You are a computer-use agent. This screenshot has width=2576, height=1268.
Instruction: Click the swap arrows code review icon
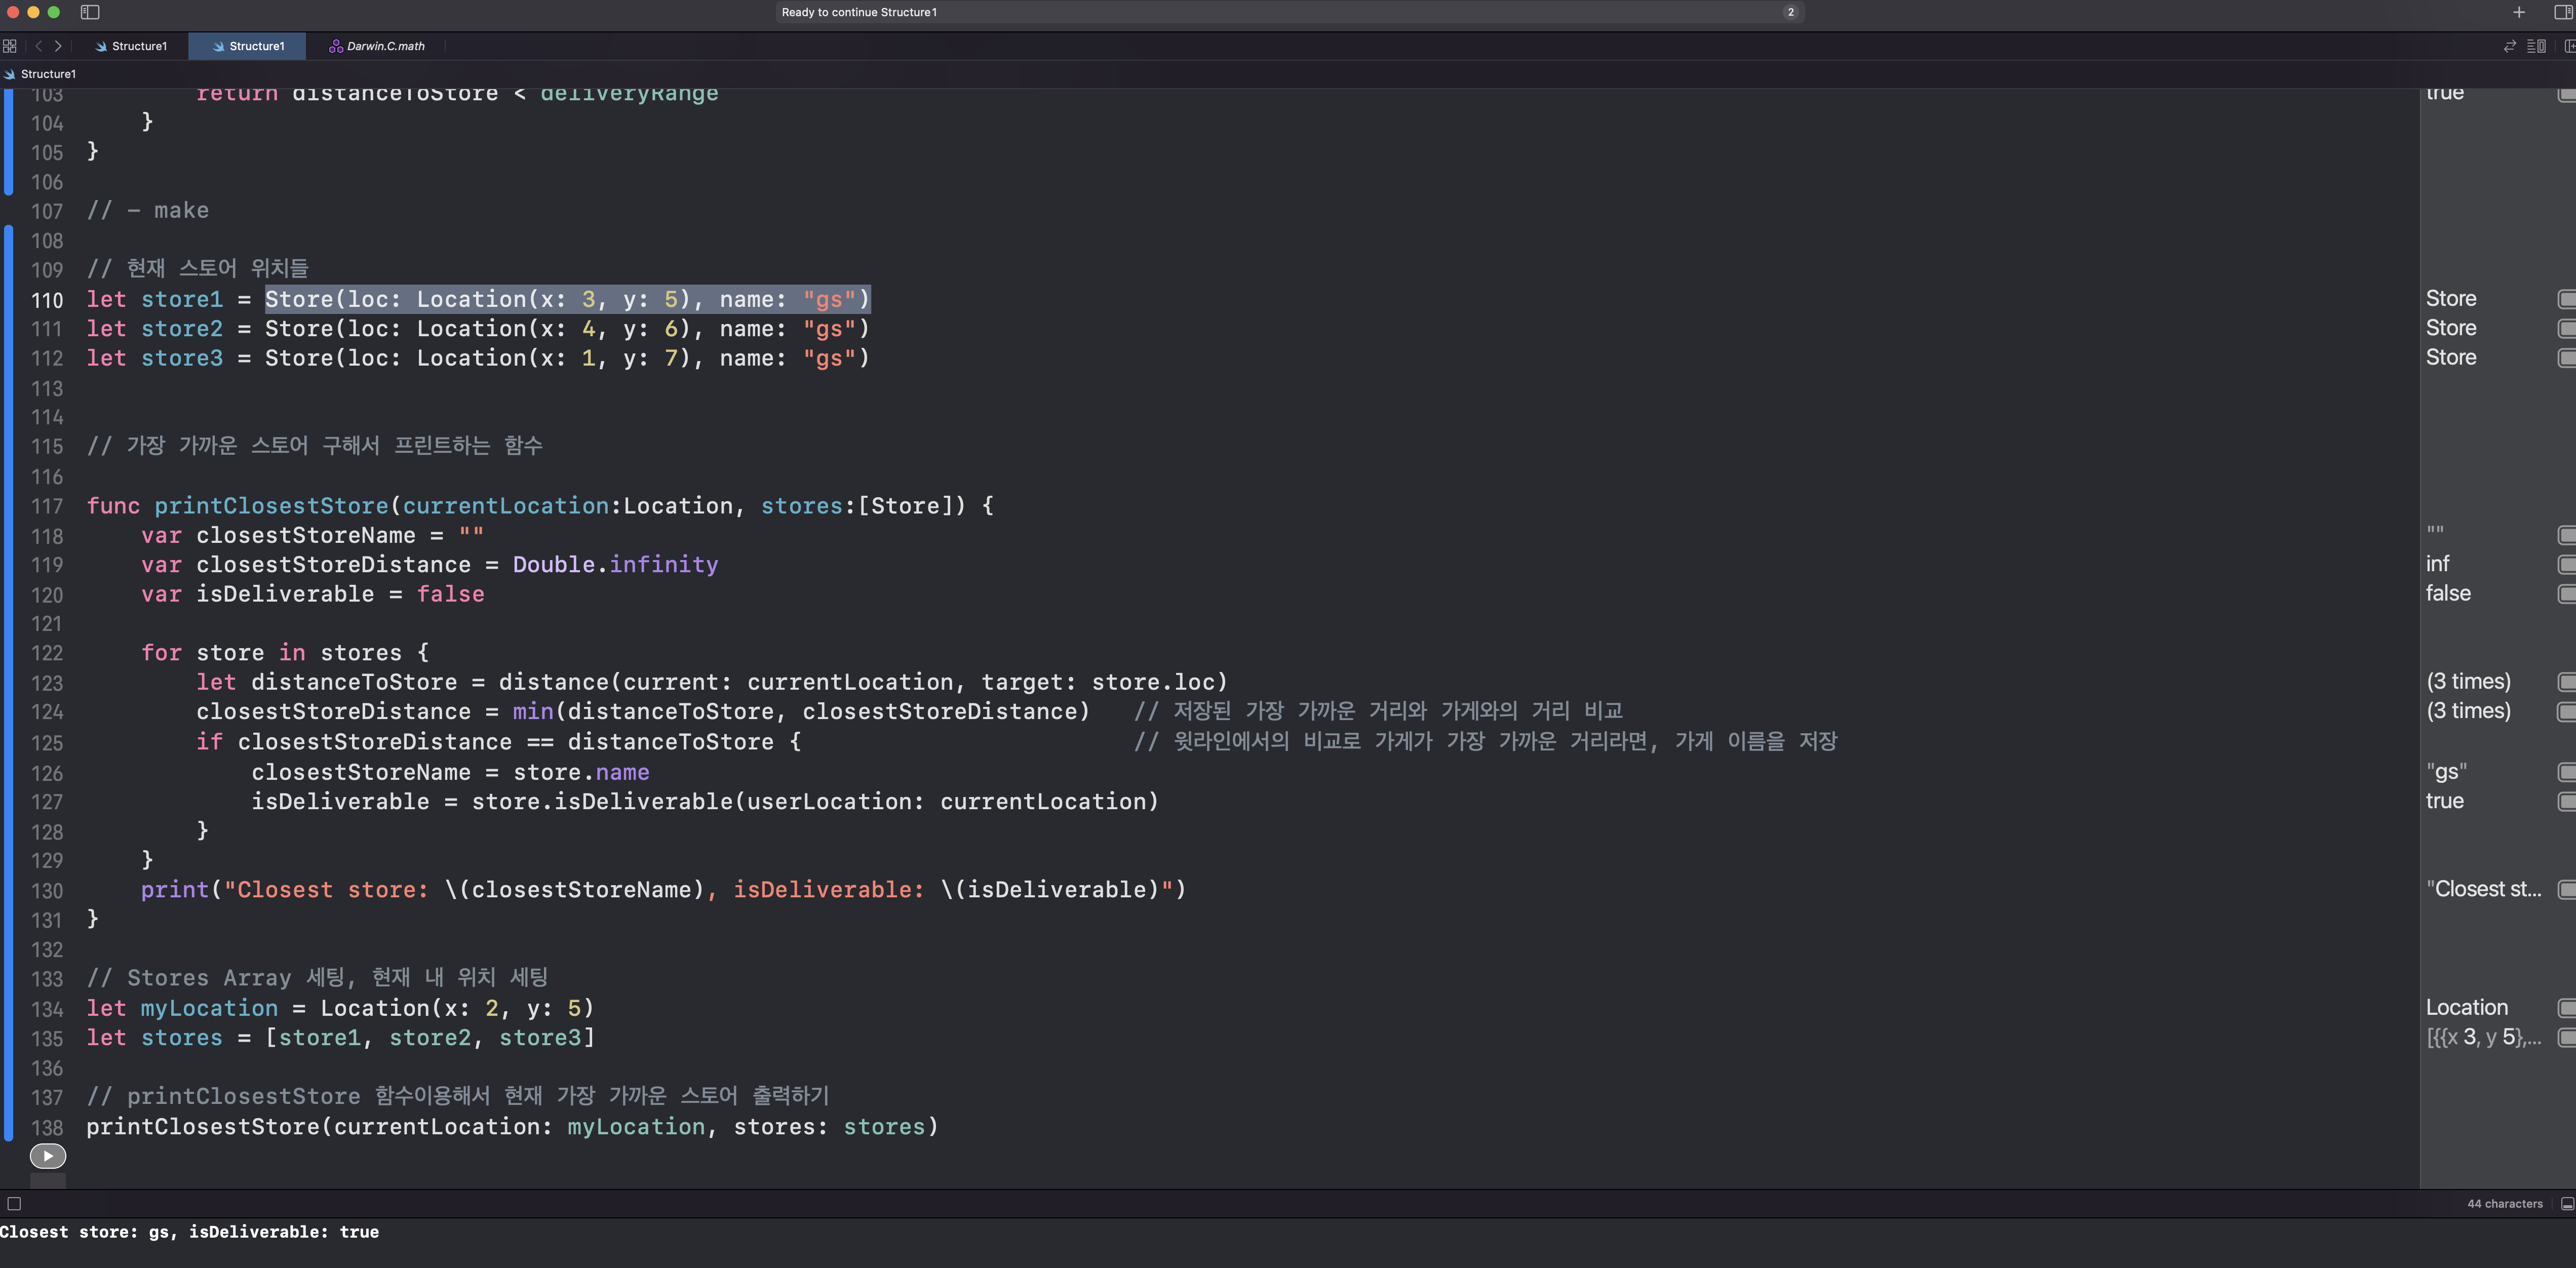click(x=2509, y=46)
